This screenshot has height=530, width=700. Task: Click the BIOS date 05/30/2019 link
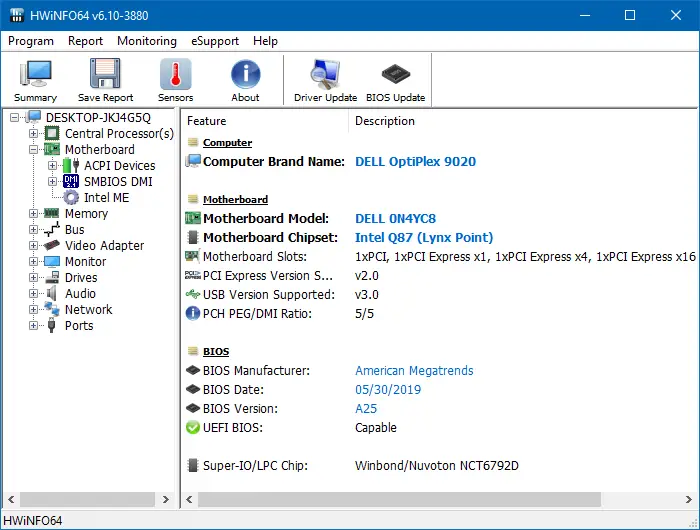388,390
